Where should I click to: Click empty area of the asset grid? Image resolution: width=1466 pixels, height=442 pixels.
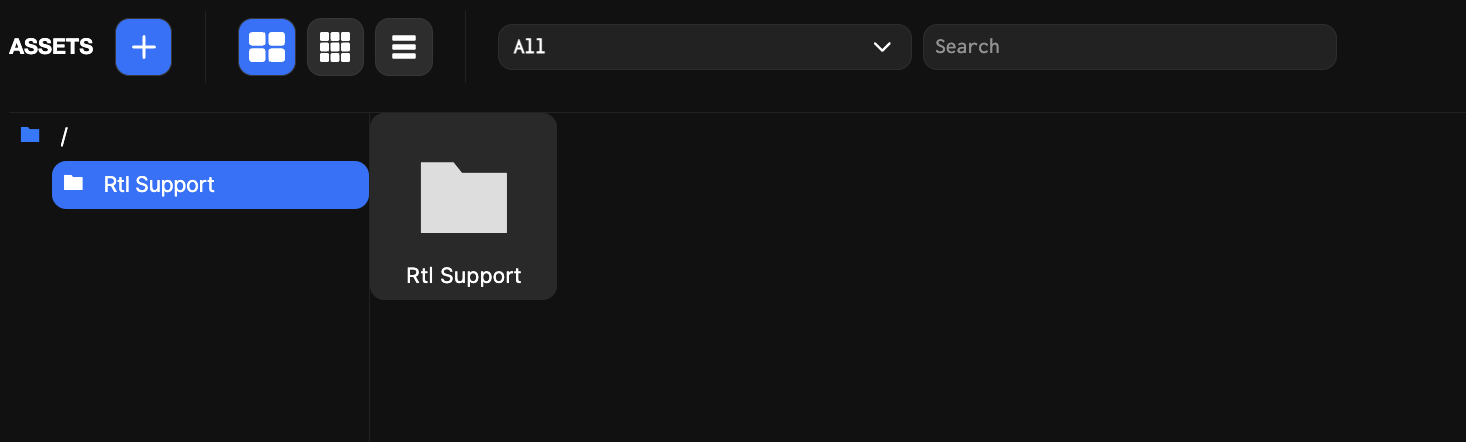point(1000,300)
